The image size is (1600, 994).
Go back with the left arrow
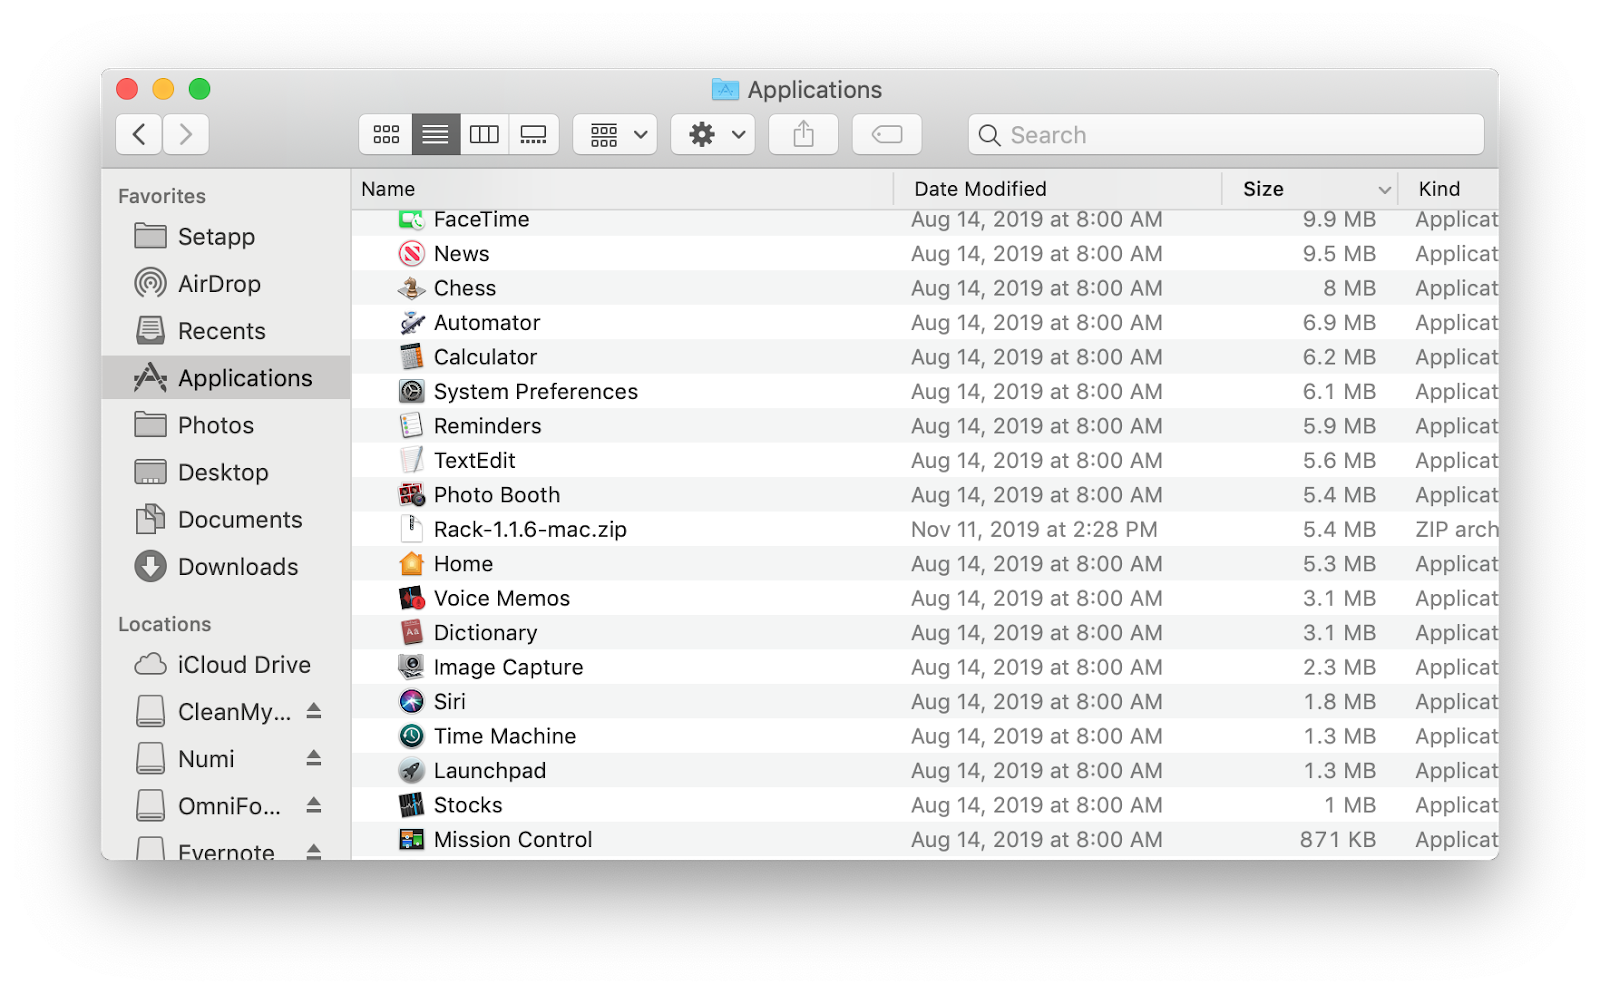[x=139, y=134]
